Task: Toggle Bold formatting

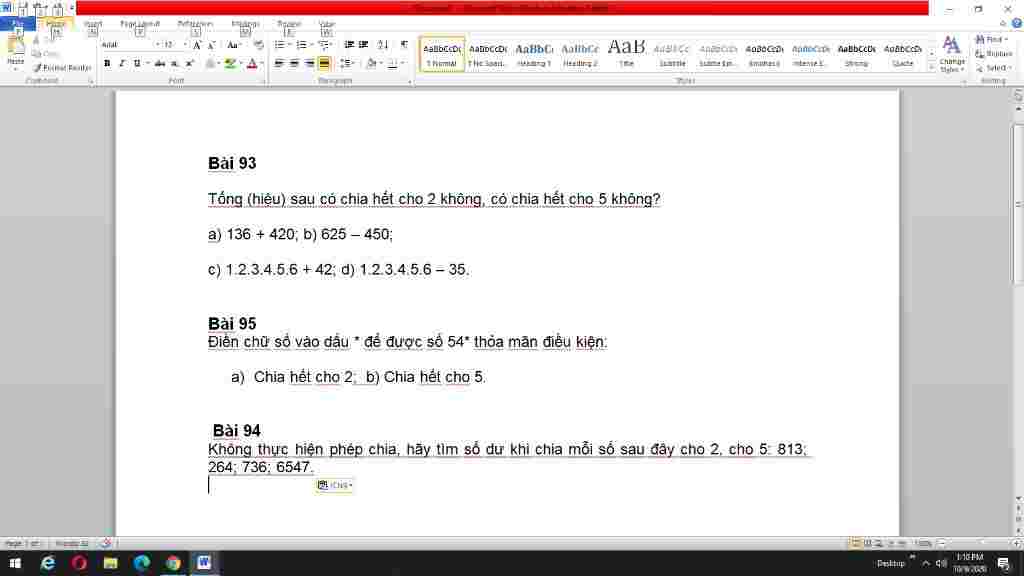Action: [x=107, y=63]
